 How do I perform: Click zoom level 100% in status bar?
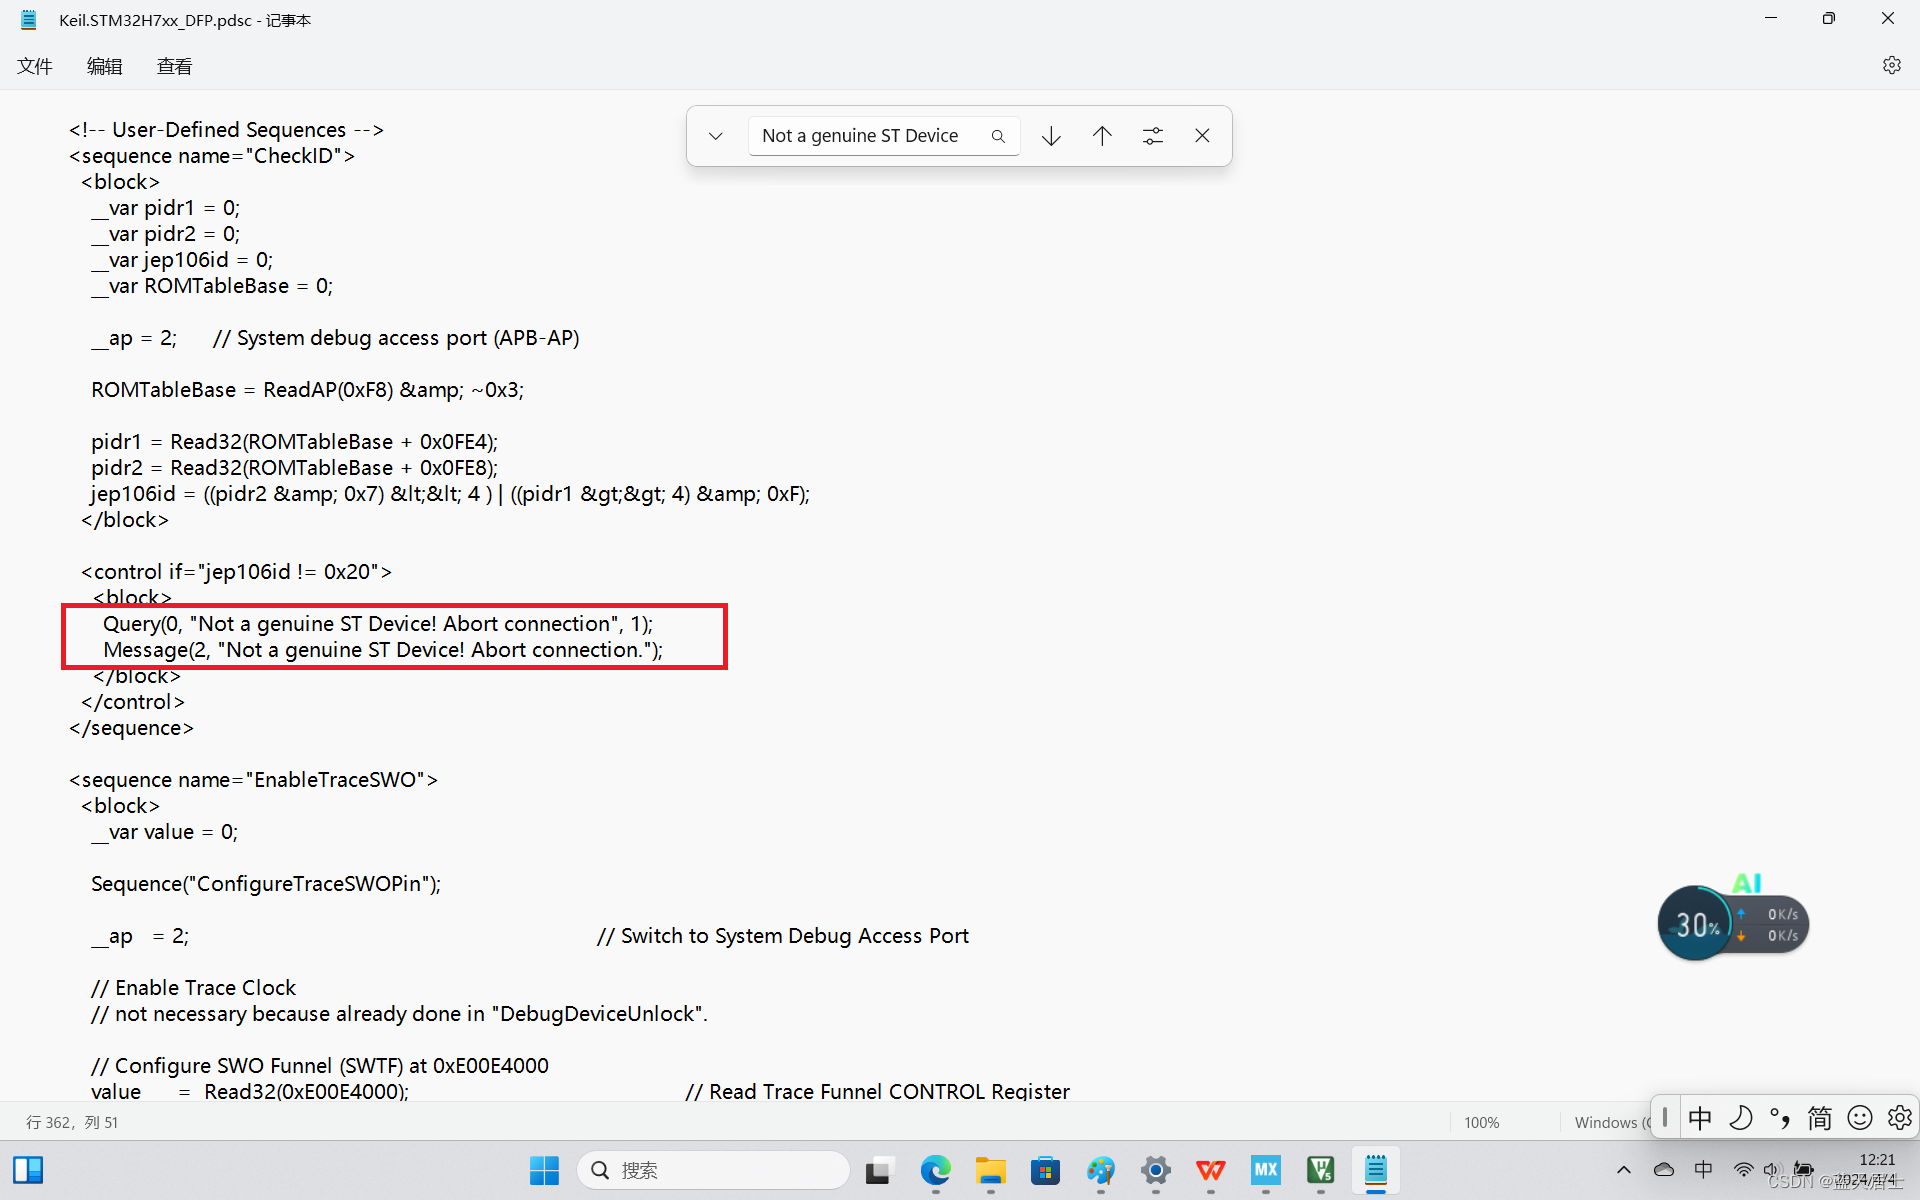click(x=1481, y=1122)
